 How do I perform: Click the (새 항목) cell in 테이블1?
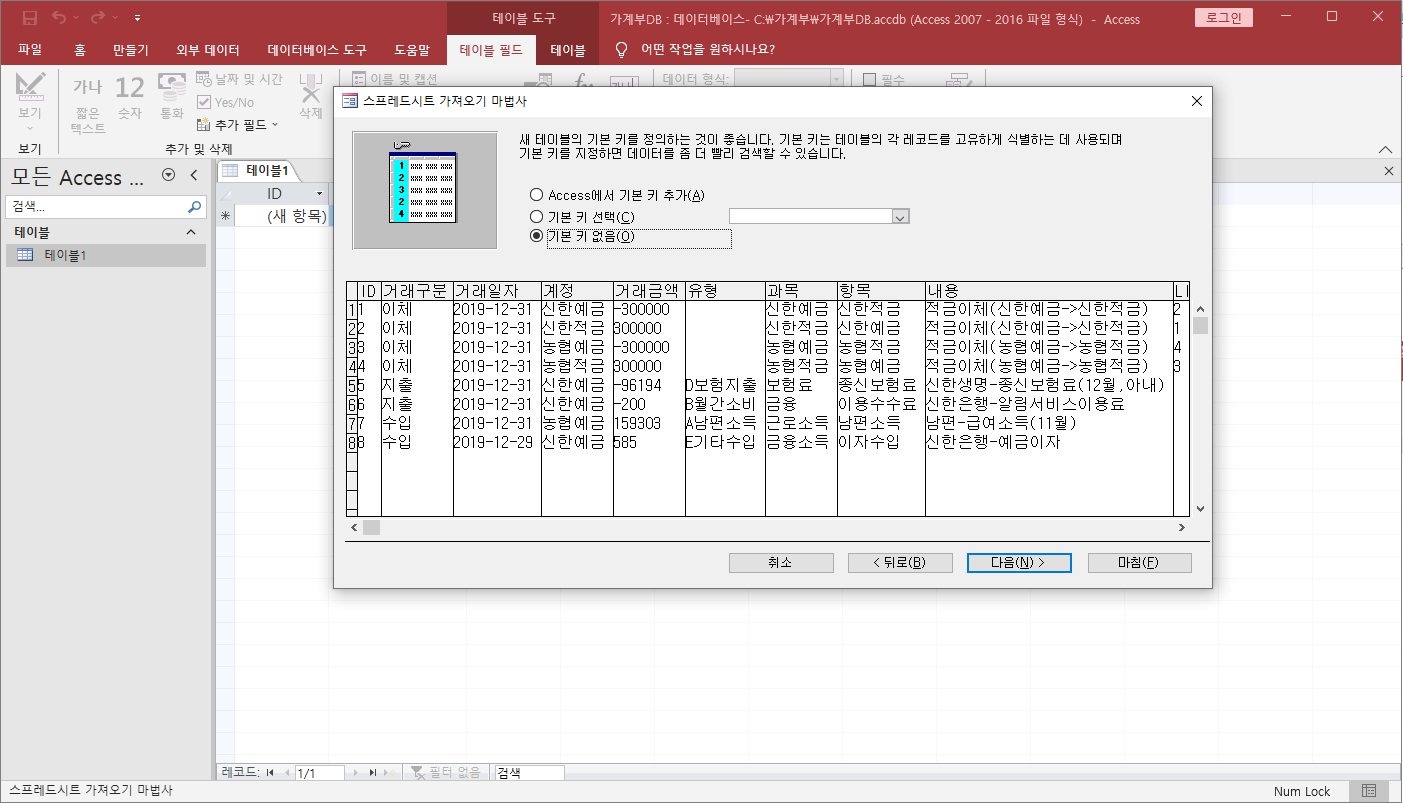283,215
